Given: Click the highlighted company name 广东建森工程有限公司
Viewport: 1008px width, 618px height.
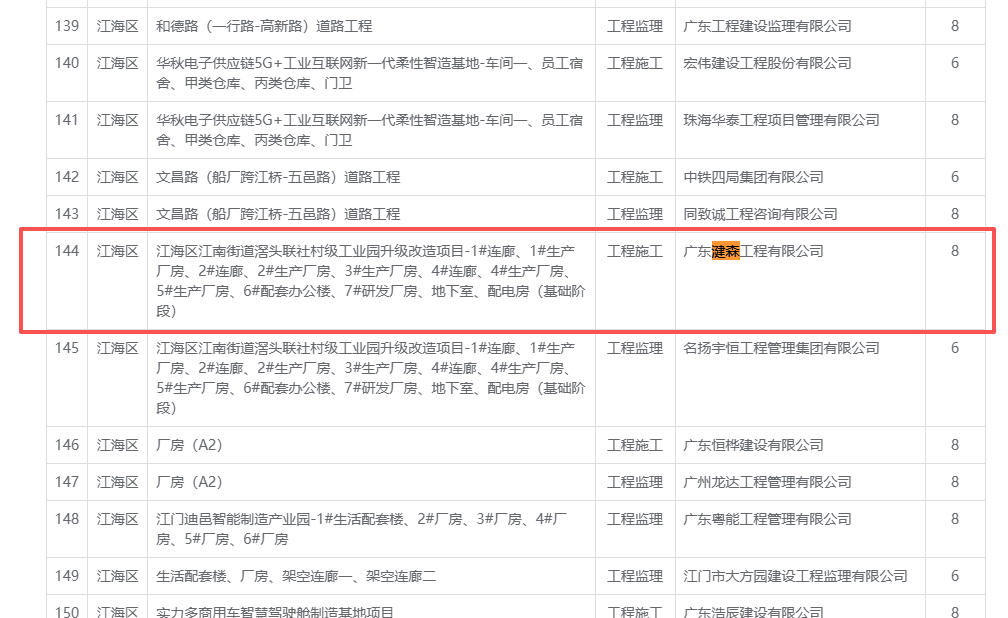Looking at the screenshot, I should 749,251.
